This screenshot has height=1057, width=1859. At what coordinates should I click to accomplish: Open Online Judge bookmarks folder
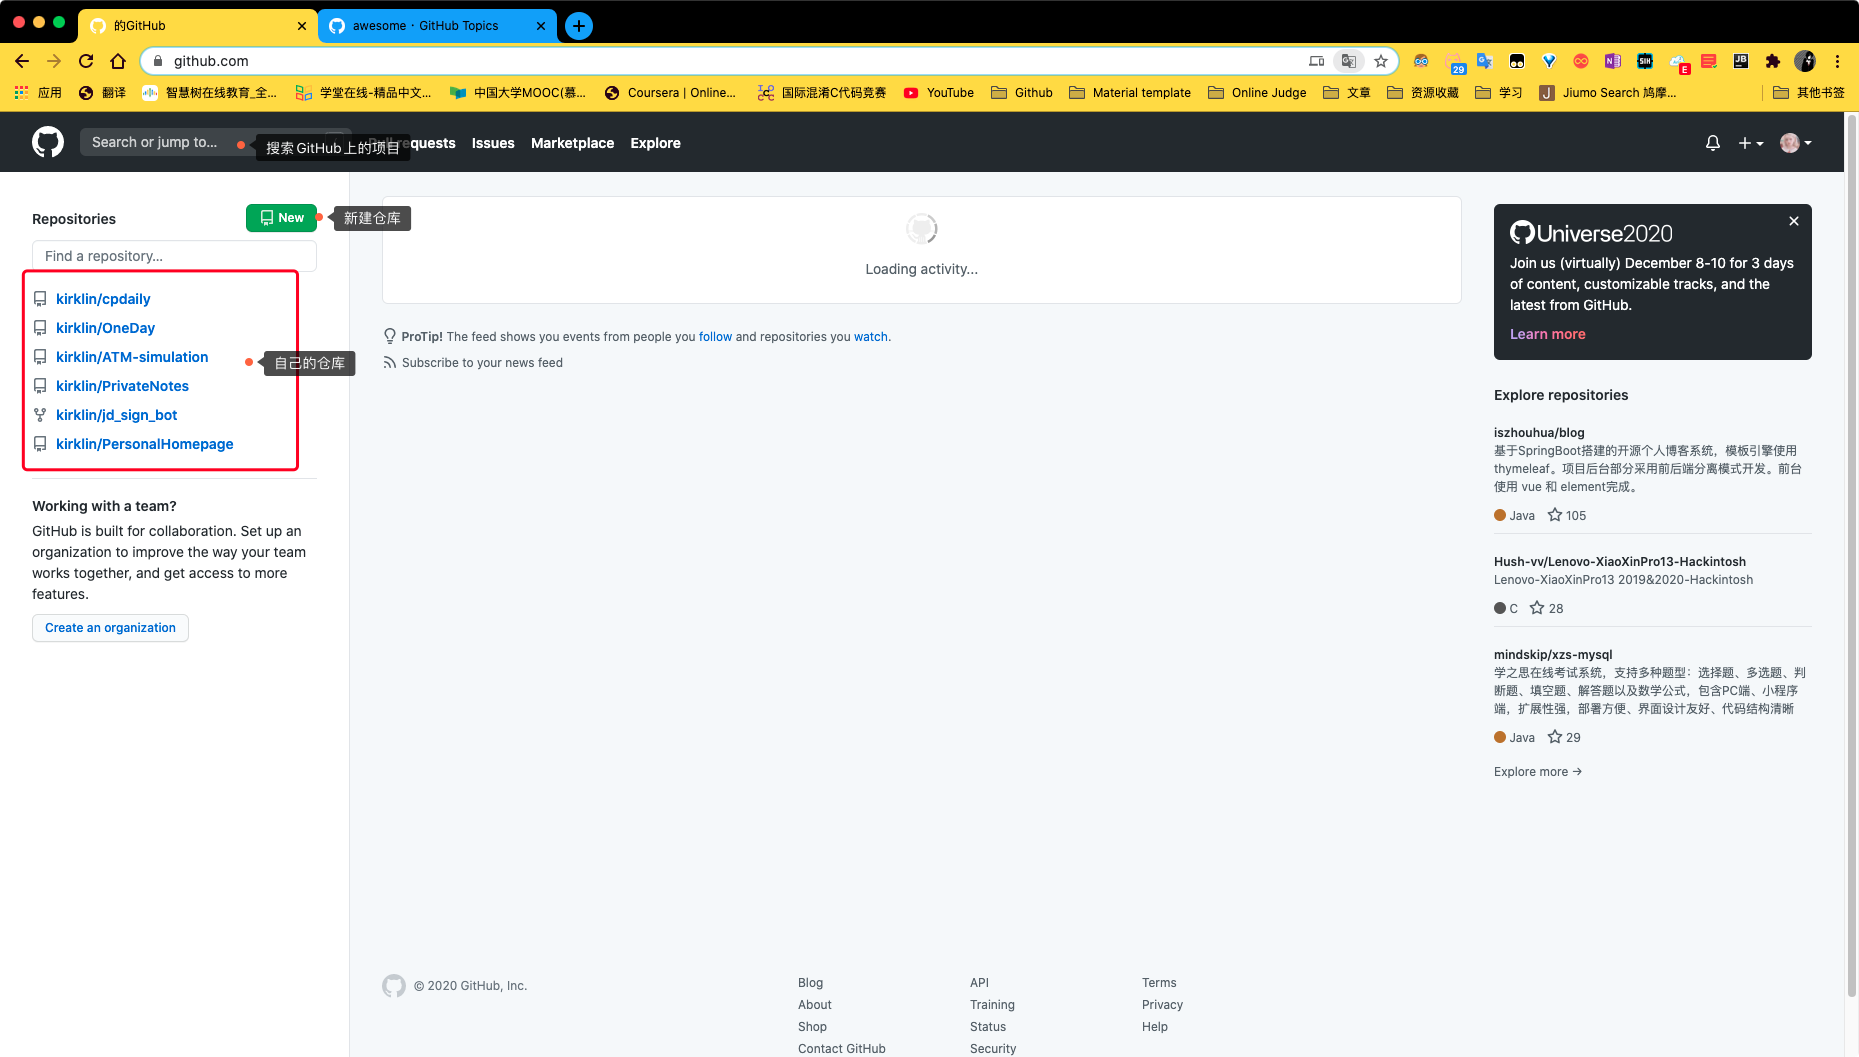[x=1258, y=93]
